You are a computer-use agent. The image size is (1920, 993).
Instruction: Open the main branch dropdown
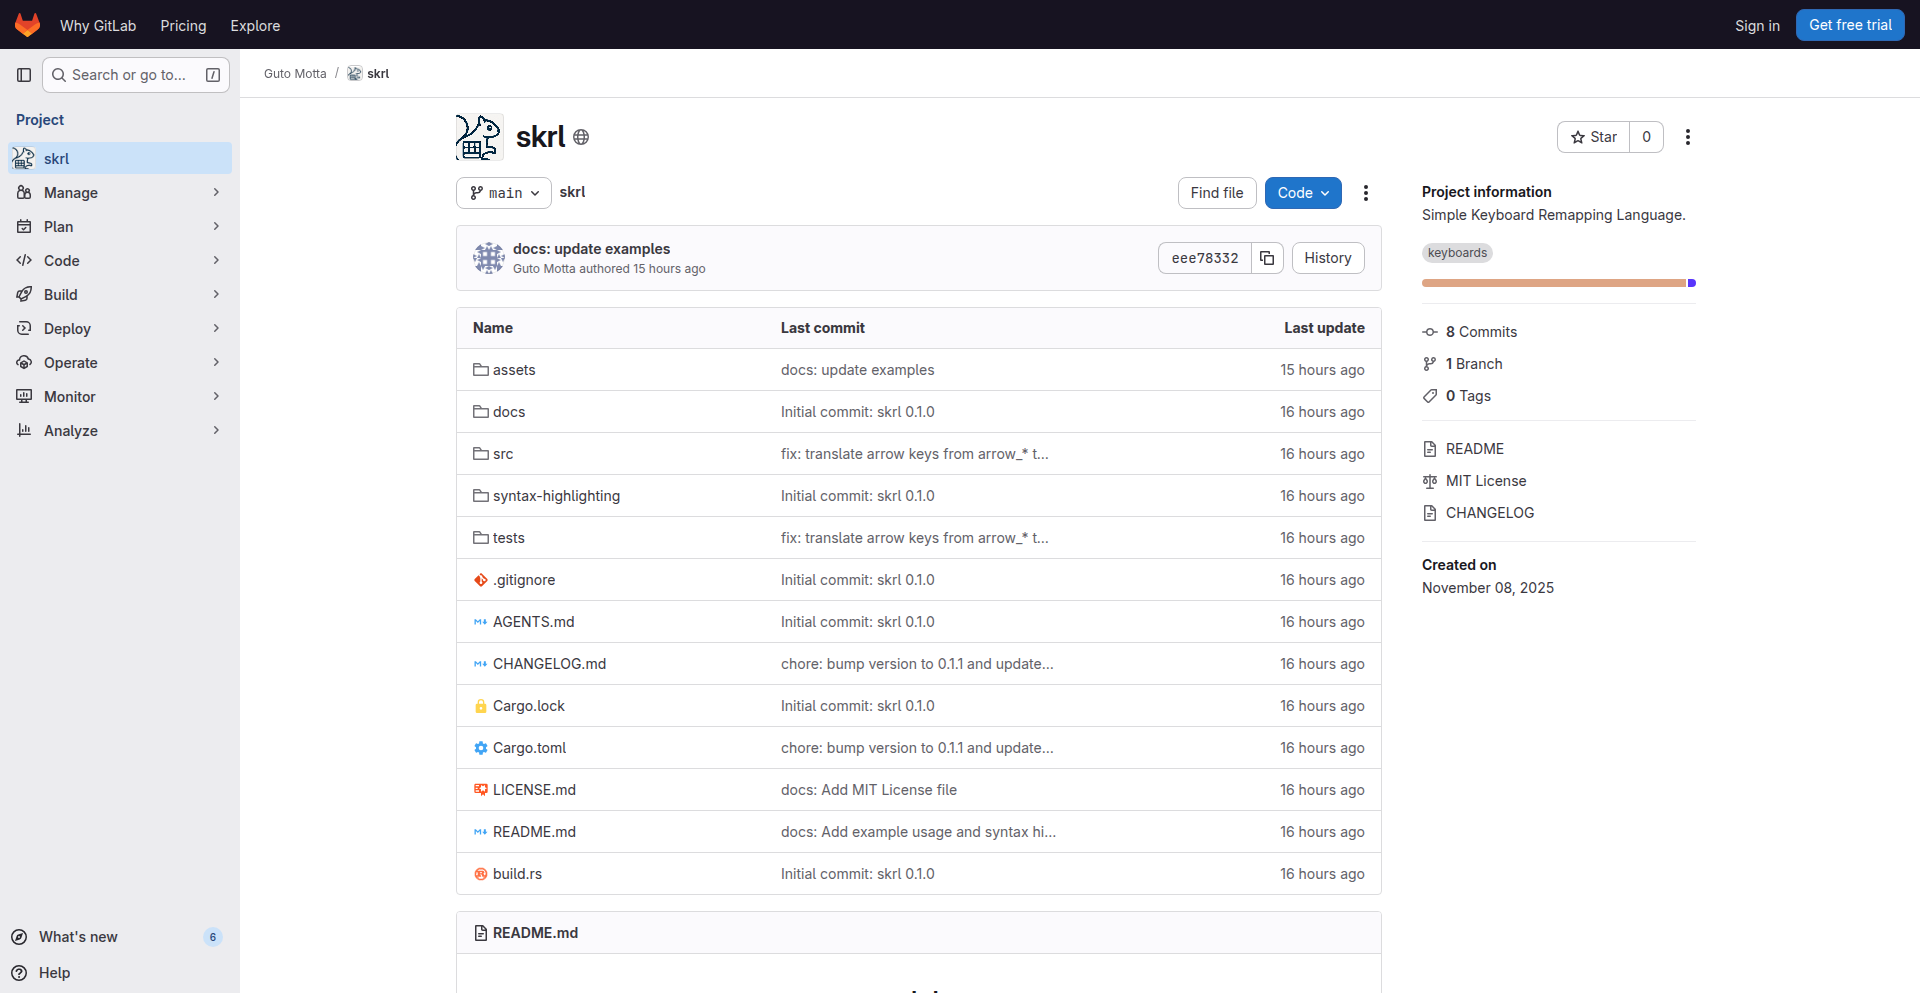pos(504,193)
